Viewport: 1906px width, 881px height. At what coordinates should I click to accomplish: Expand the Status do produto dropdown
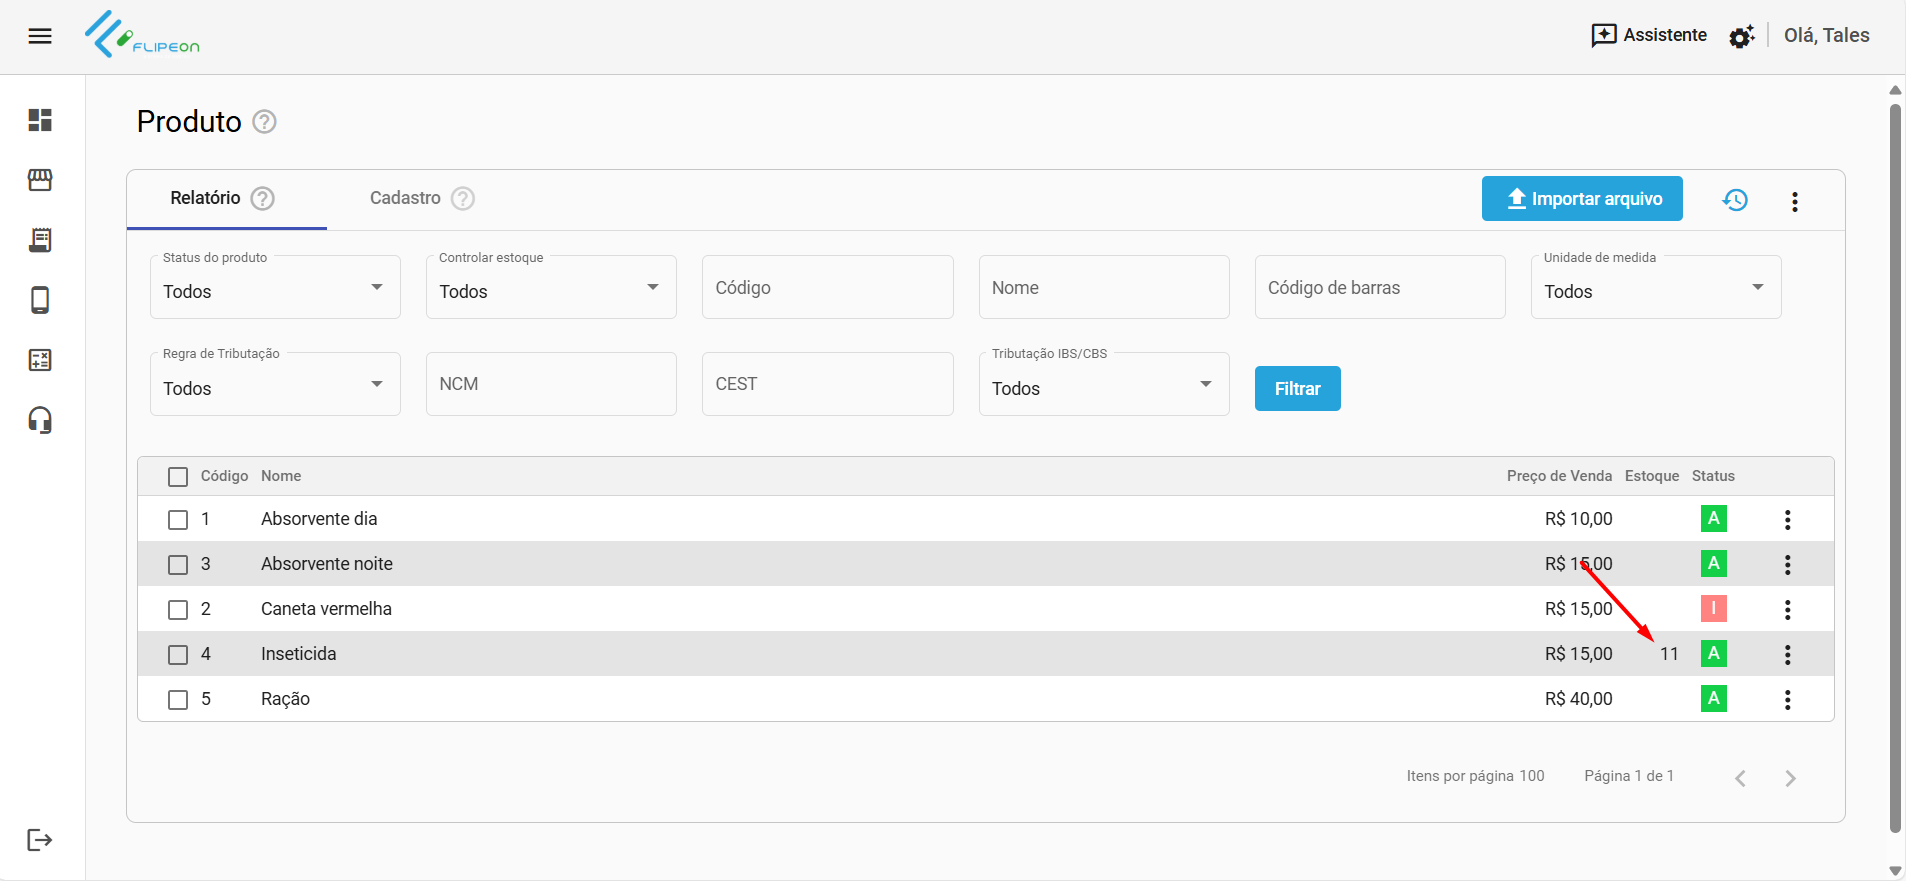coord(275,288)
